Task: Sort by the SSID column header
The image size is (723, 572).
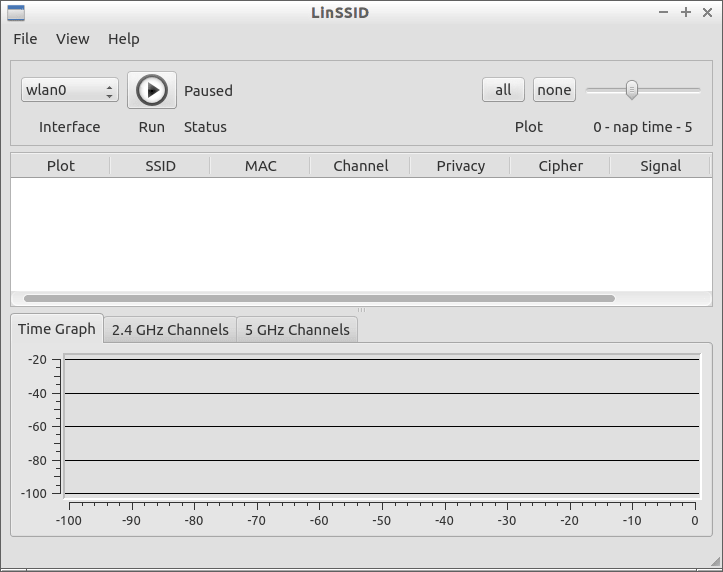Action: coord(160,166)
